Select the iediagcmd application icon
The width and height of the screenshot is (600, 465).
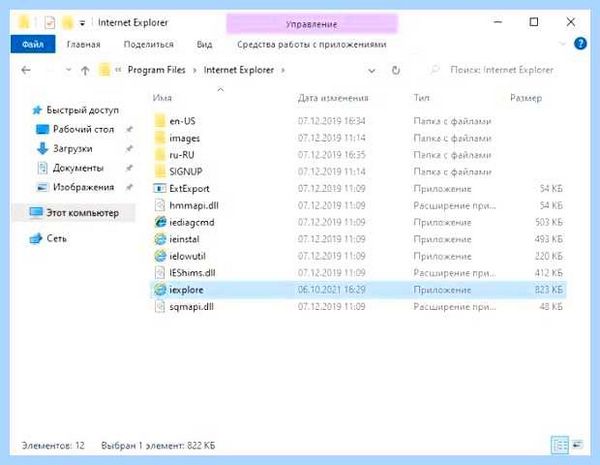[x=160, y=222]
